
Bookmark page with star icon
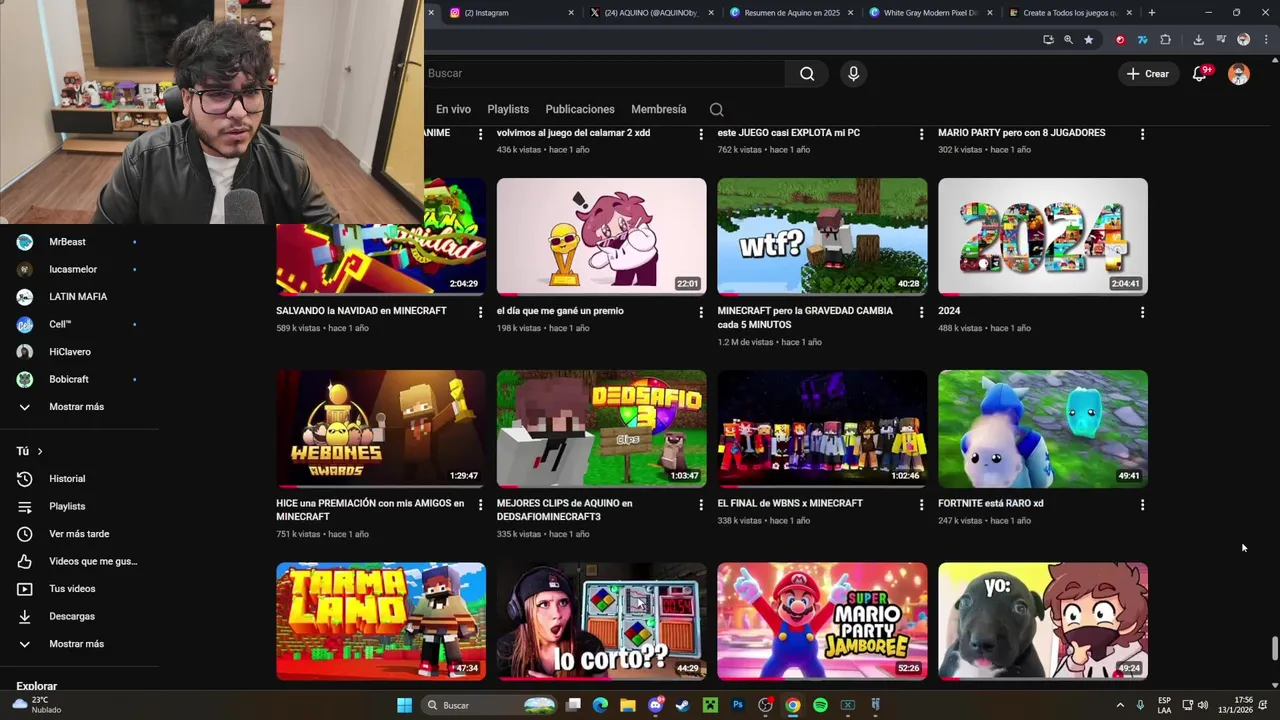click(1089, 39)
